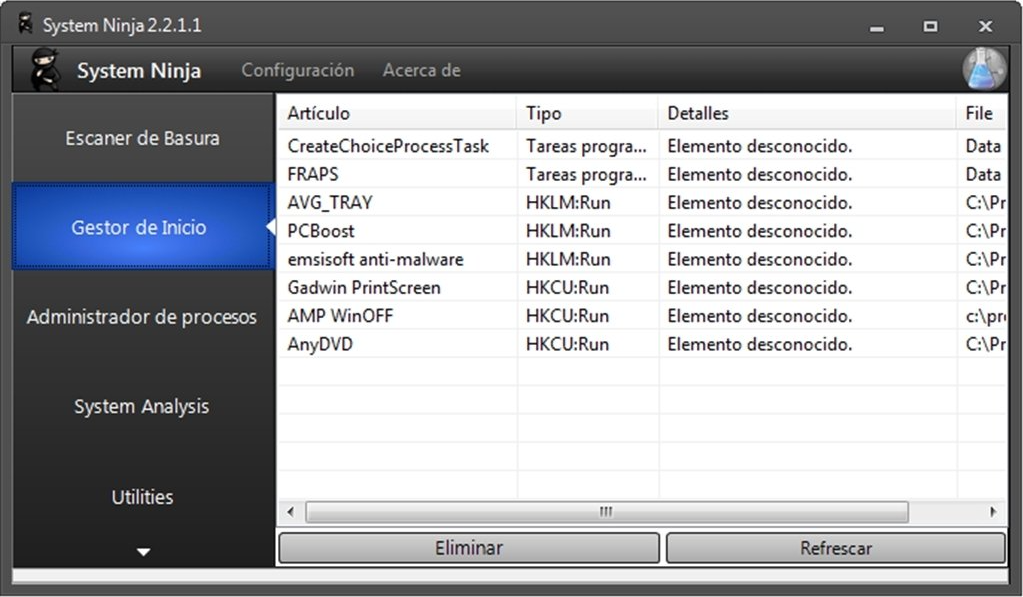The image size is (1023, 597).
Task: Select the AnyDVD entry
Action: (642, 344)
